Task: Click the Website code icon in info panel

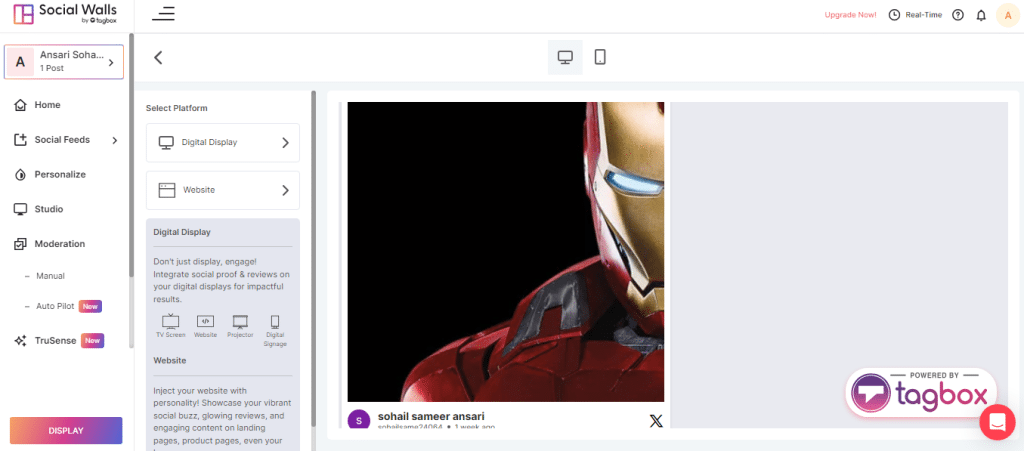Action: (205, 321)
